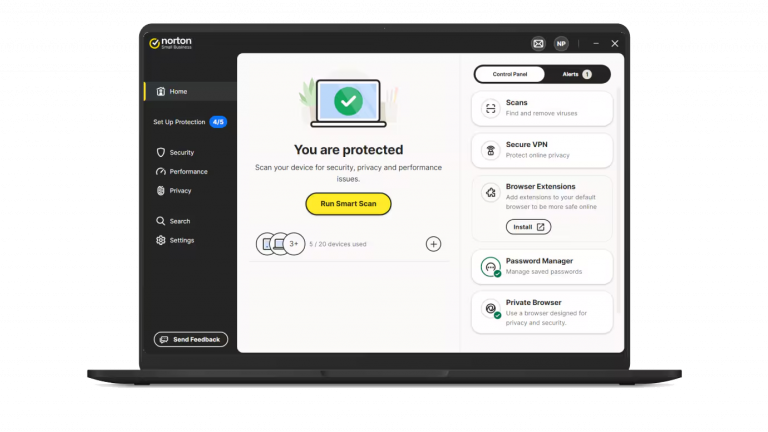768x432 pixels.
Task: Add a device with plus button
Action: [x=433, y=243]
